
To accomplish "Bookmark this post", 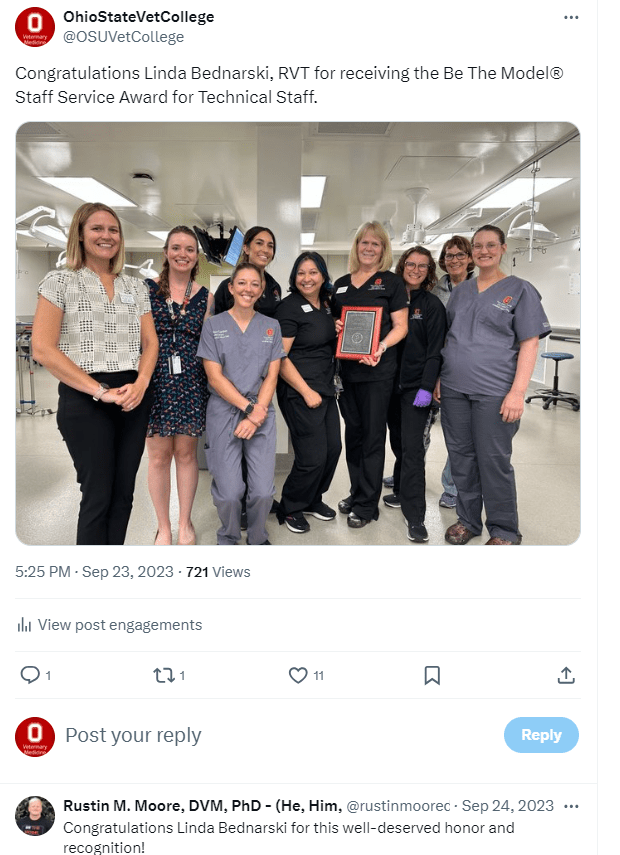I will 432,675.
